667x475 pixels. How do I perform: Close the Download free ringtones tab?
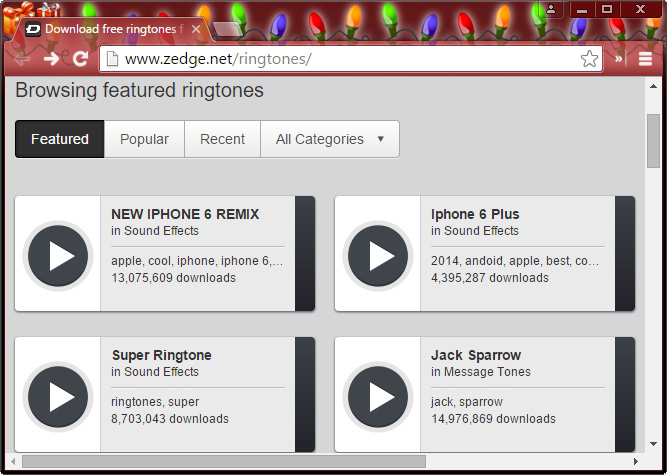click(196, 29)
